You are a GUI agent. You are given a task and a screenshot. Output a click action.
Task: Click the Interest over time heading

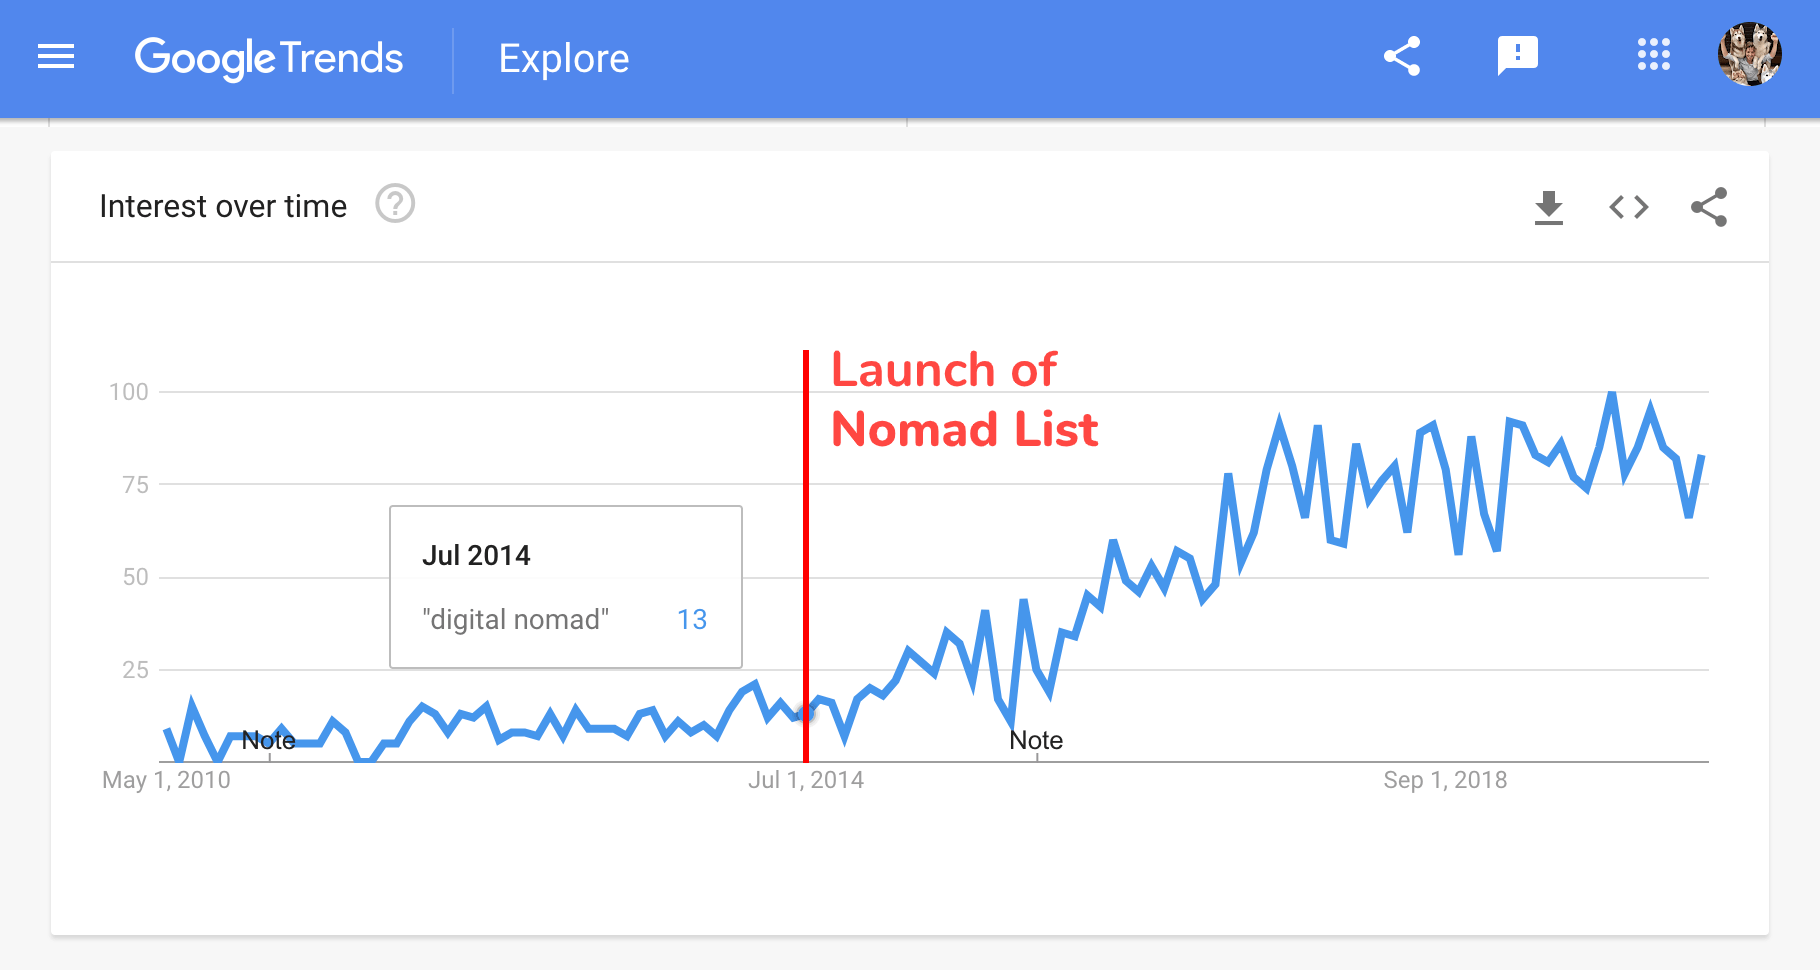coord(223,206)
